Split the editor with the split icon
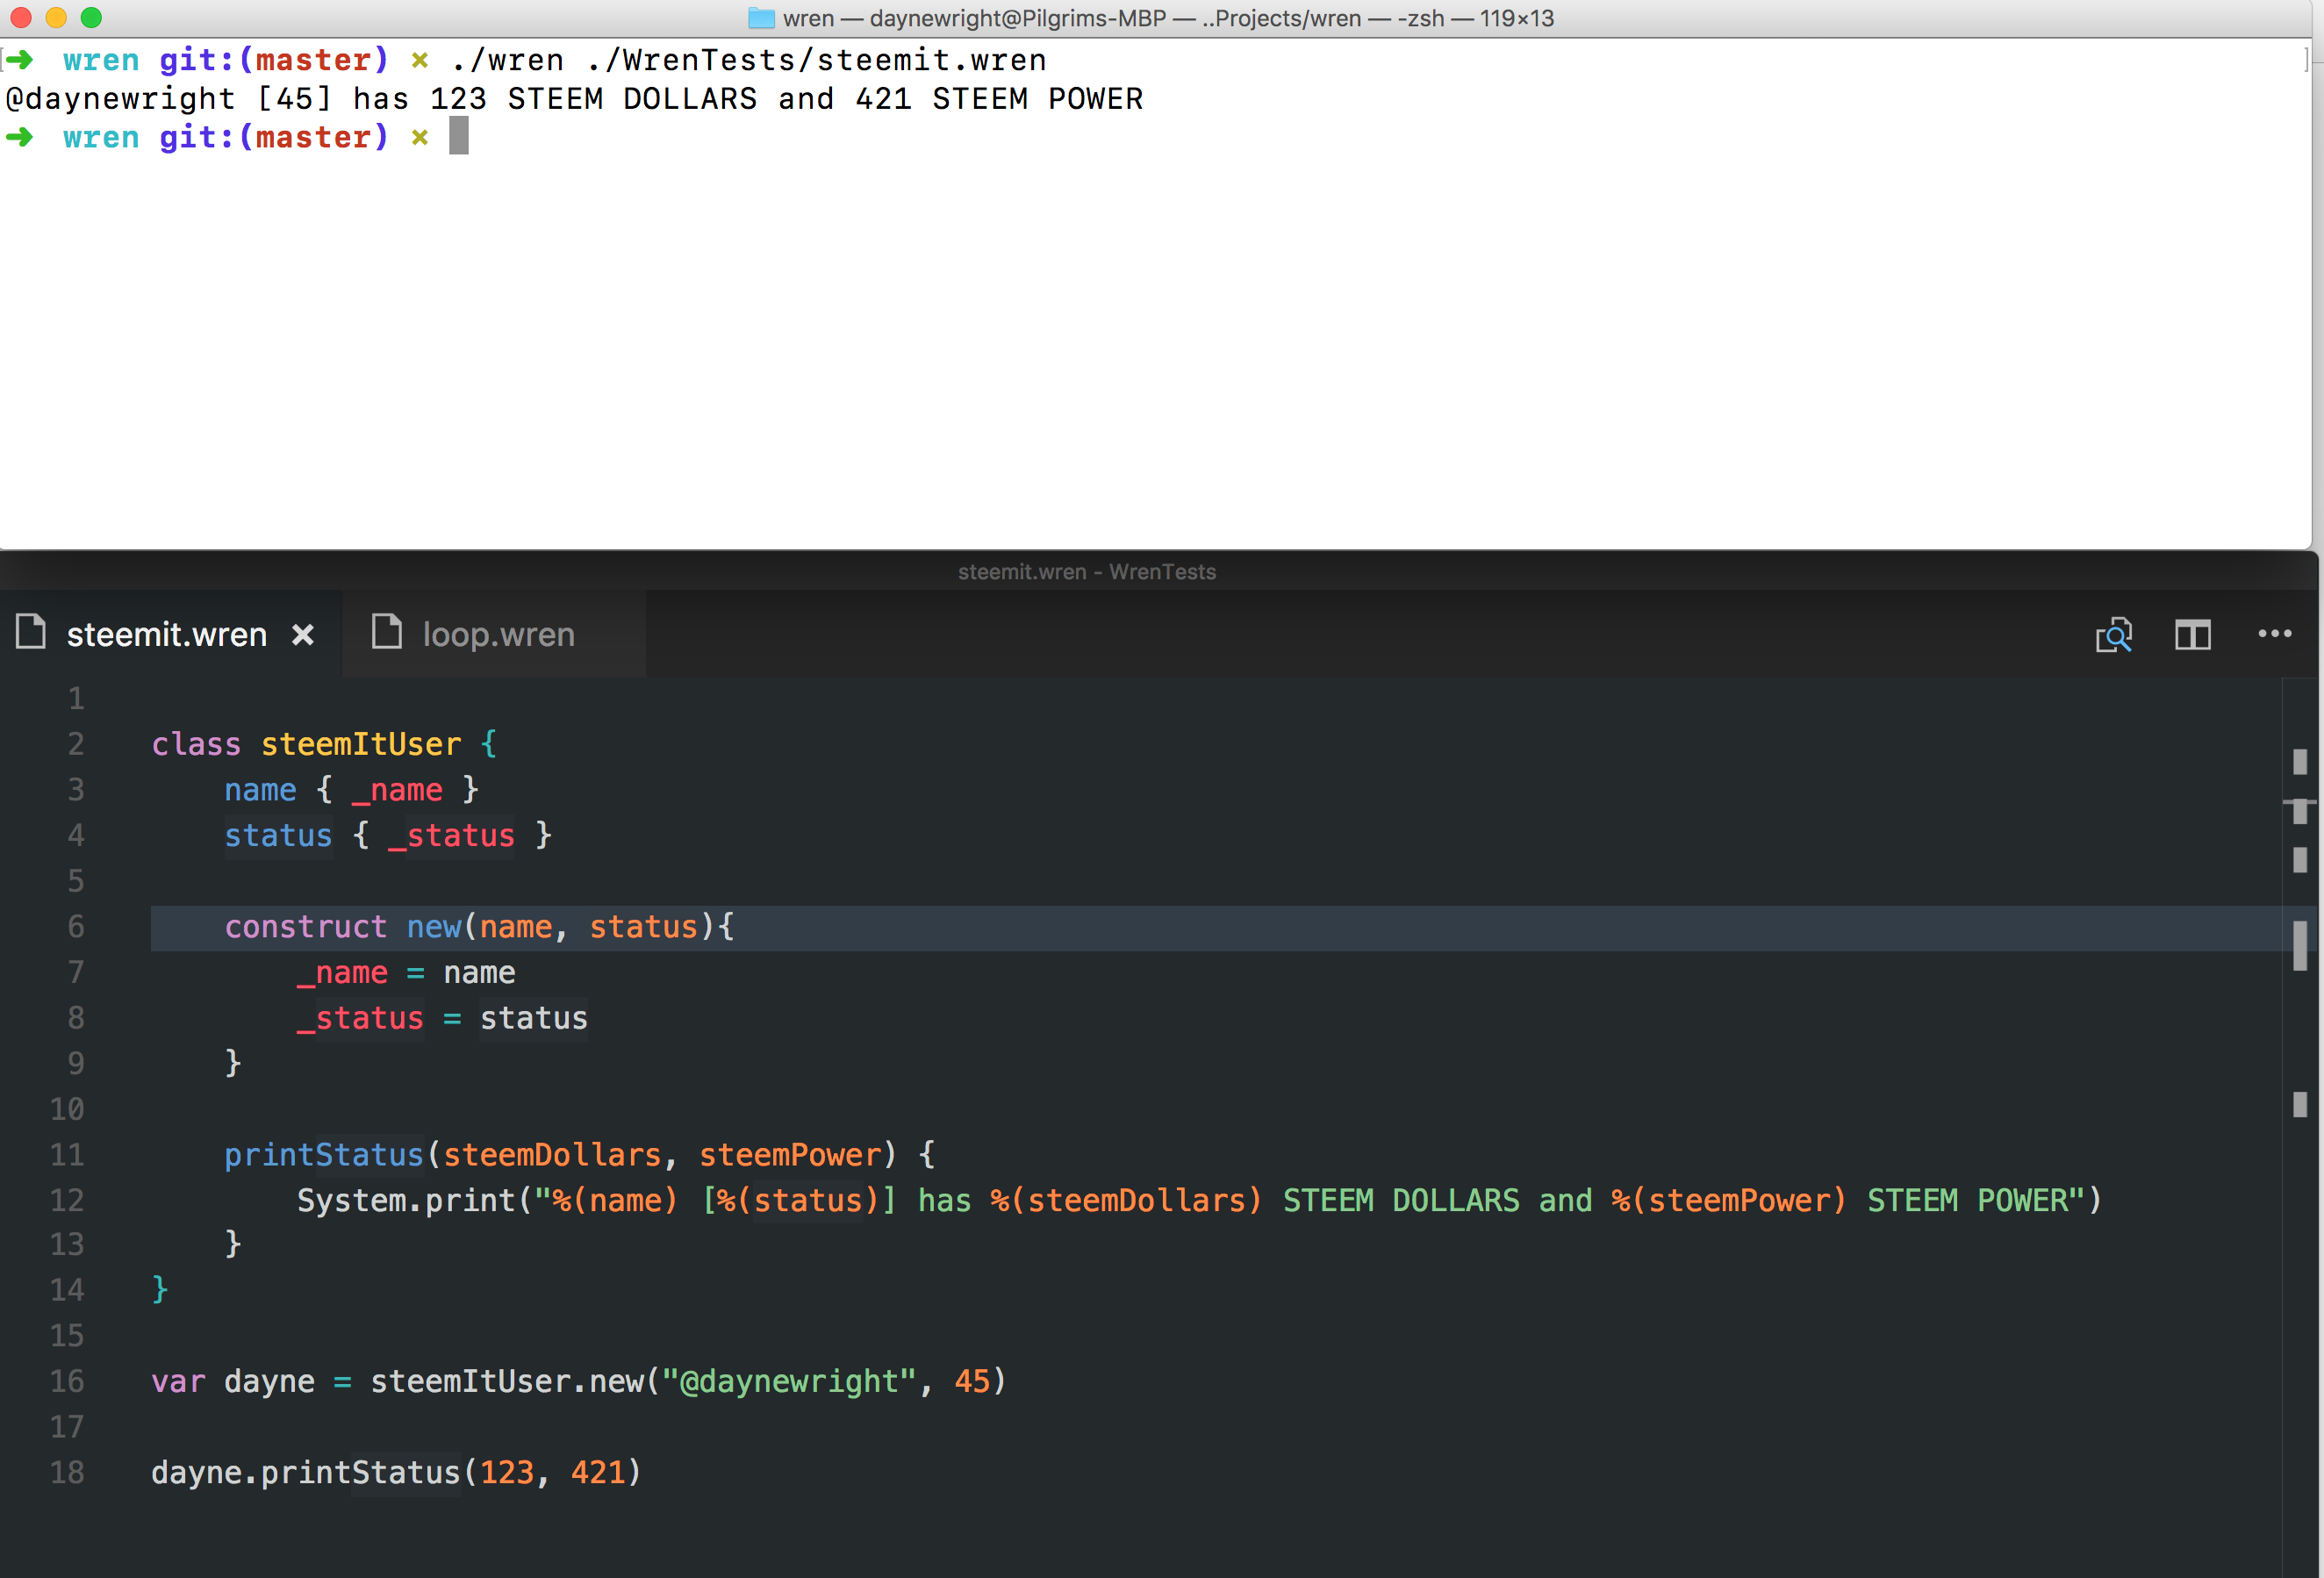Viewport: 2324px width, 1578px height. [x=2193, y=635]
